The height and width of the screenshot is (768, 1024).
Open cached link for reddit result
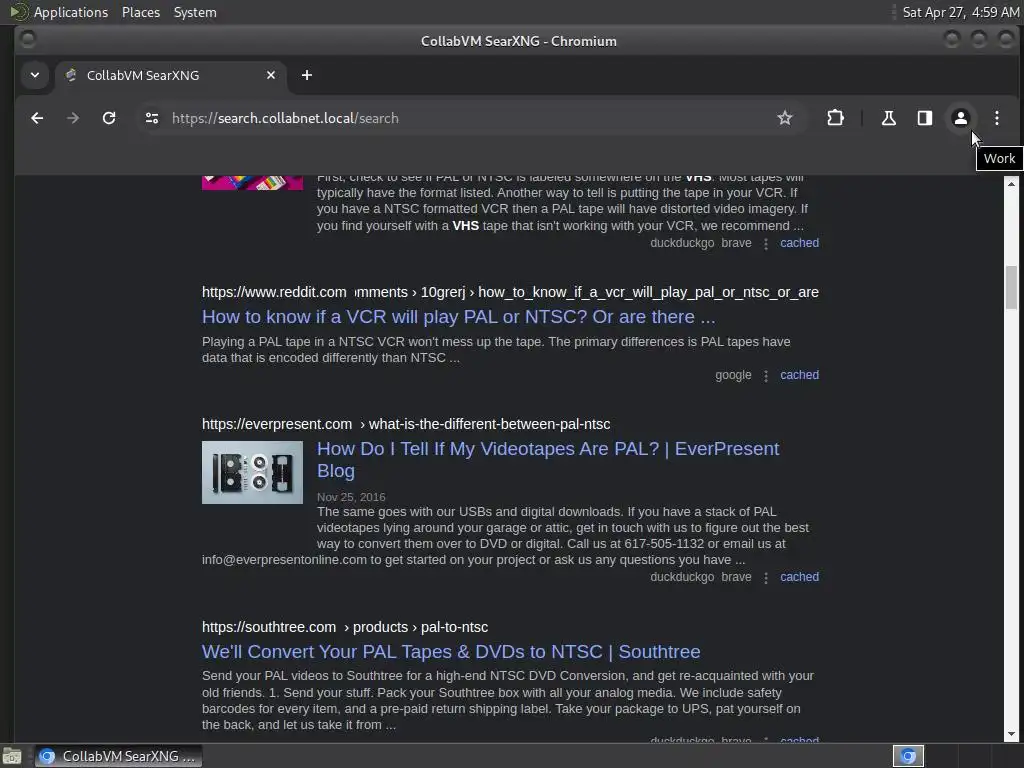[799, 375]
